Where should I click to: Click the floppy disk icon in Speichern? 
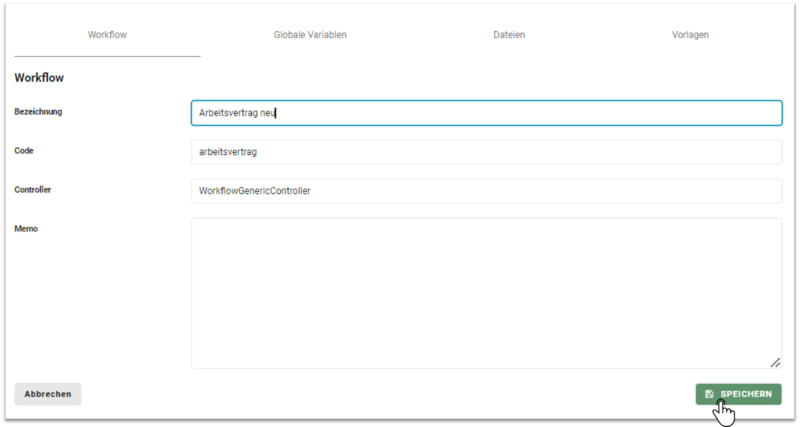coord(709,394)
